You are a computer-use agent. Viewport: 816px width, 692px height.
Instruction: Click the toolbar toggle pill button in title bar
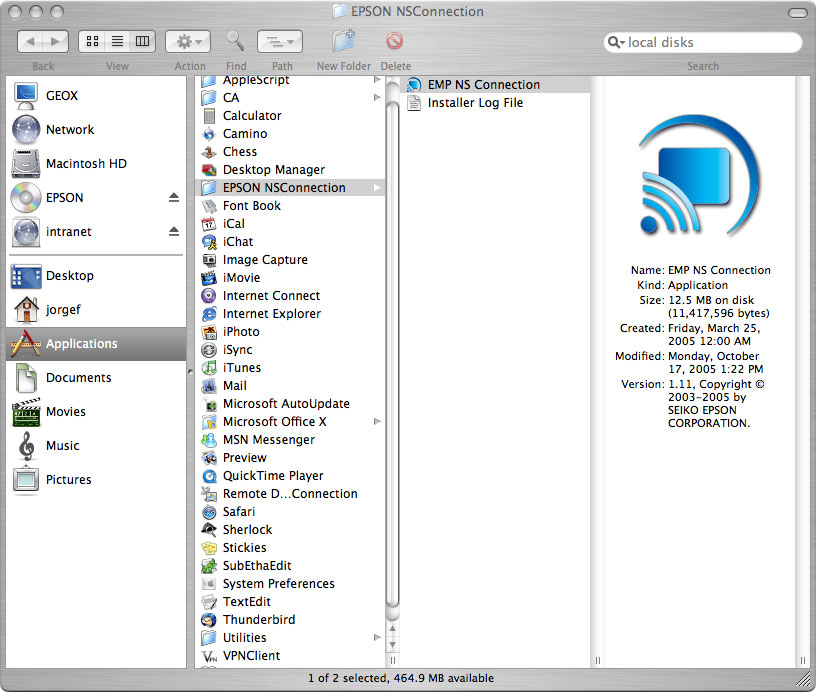(x=797, y=12)
